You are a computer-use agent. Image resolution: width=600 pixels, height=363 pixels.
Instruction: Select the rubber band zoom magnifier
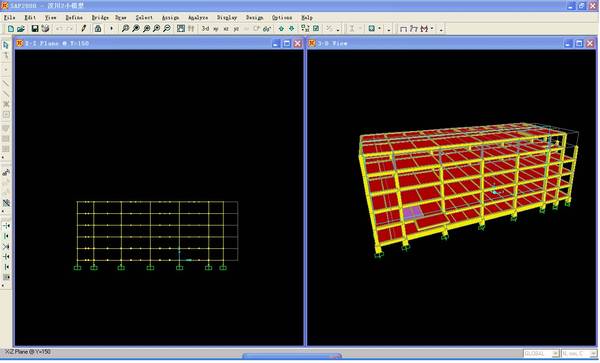(x=125, y=29)
